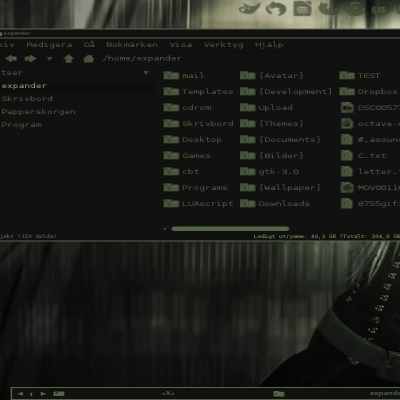Select the mail folder icon
Viewport: 400px width, 400px height.
pyautogui.click(x=171, y=76)
